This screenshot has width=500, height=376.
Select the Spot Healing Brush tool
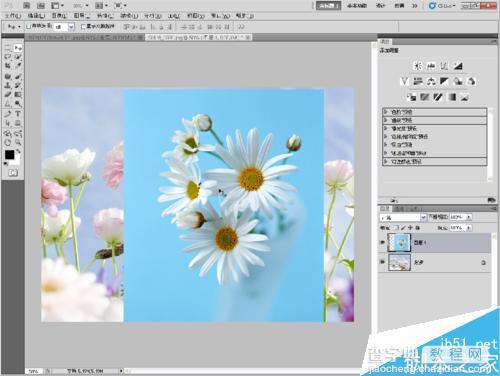click(x=8, y=77)
